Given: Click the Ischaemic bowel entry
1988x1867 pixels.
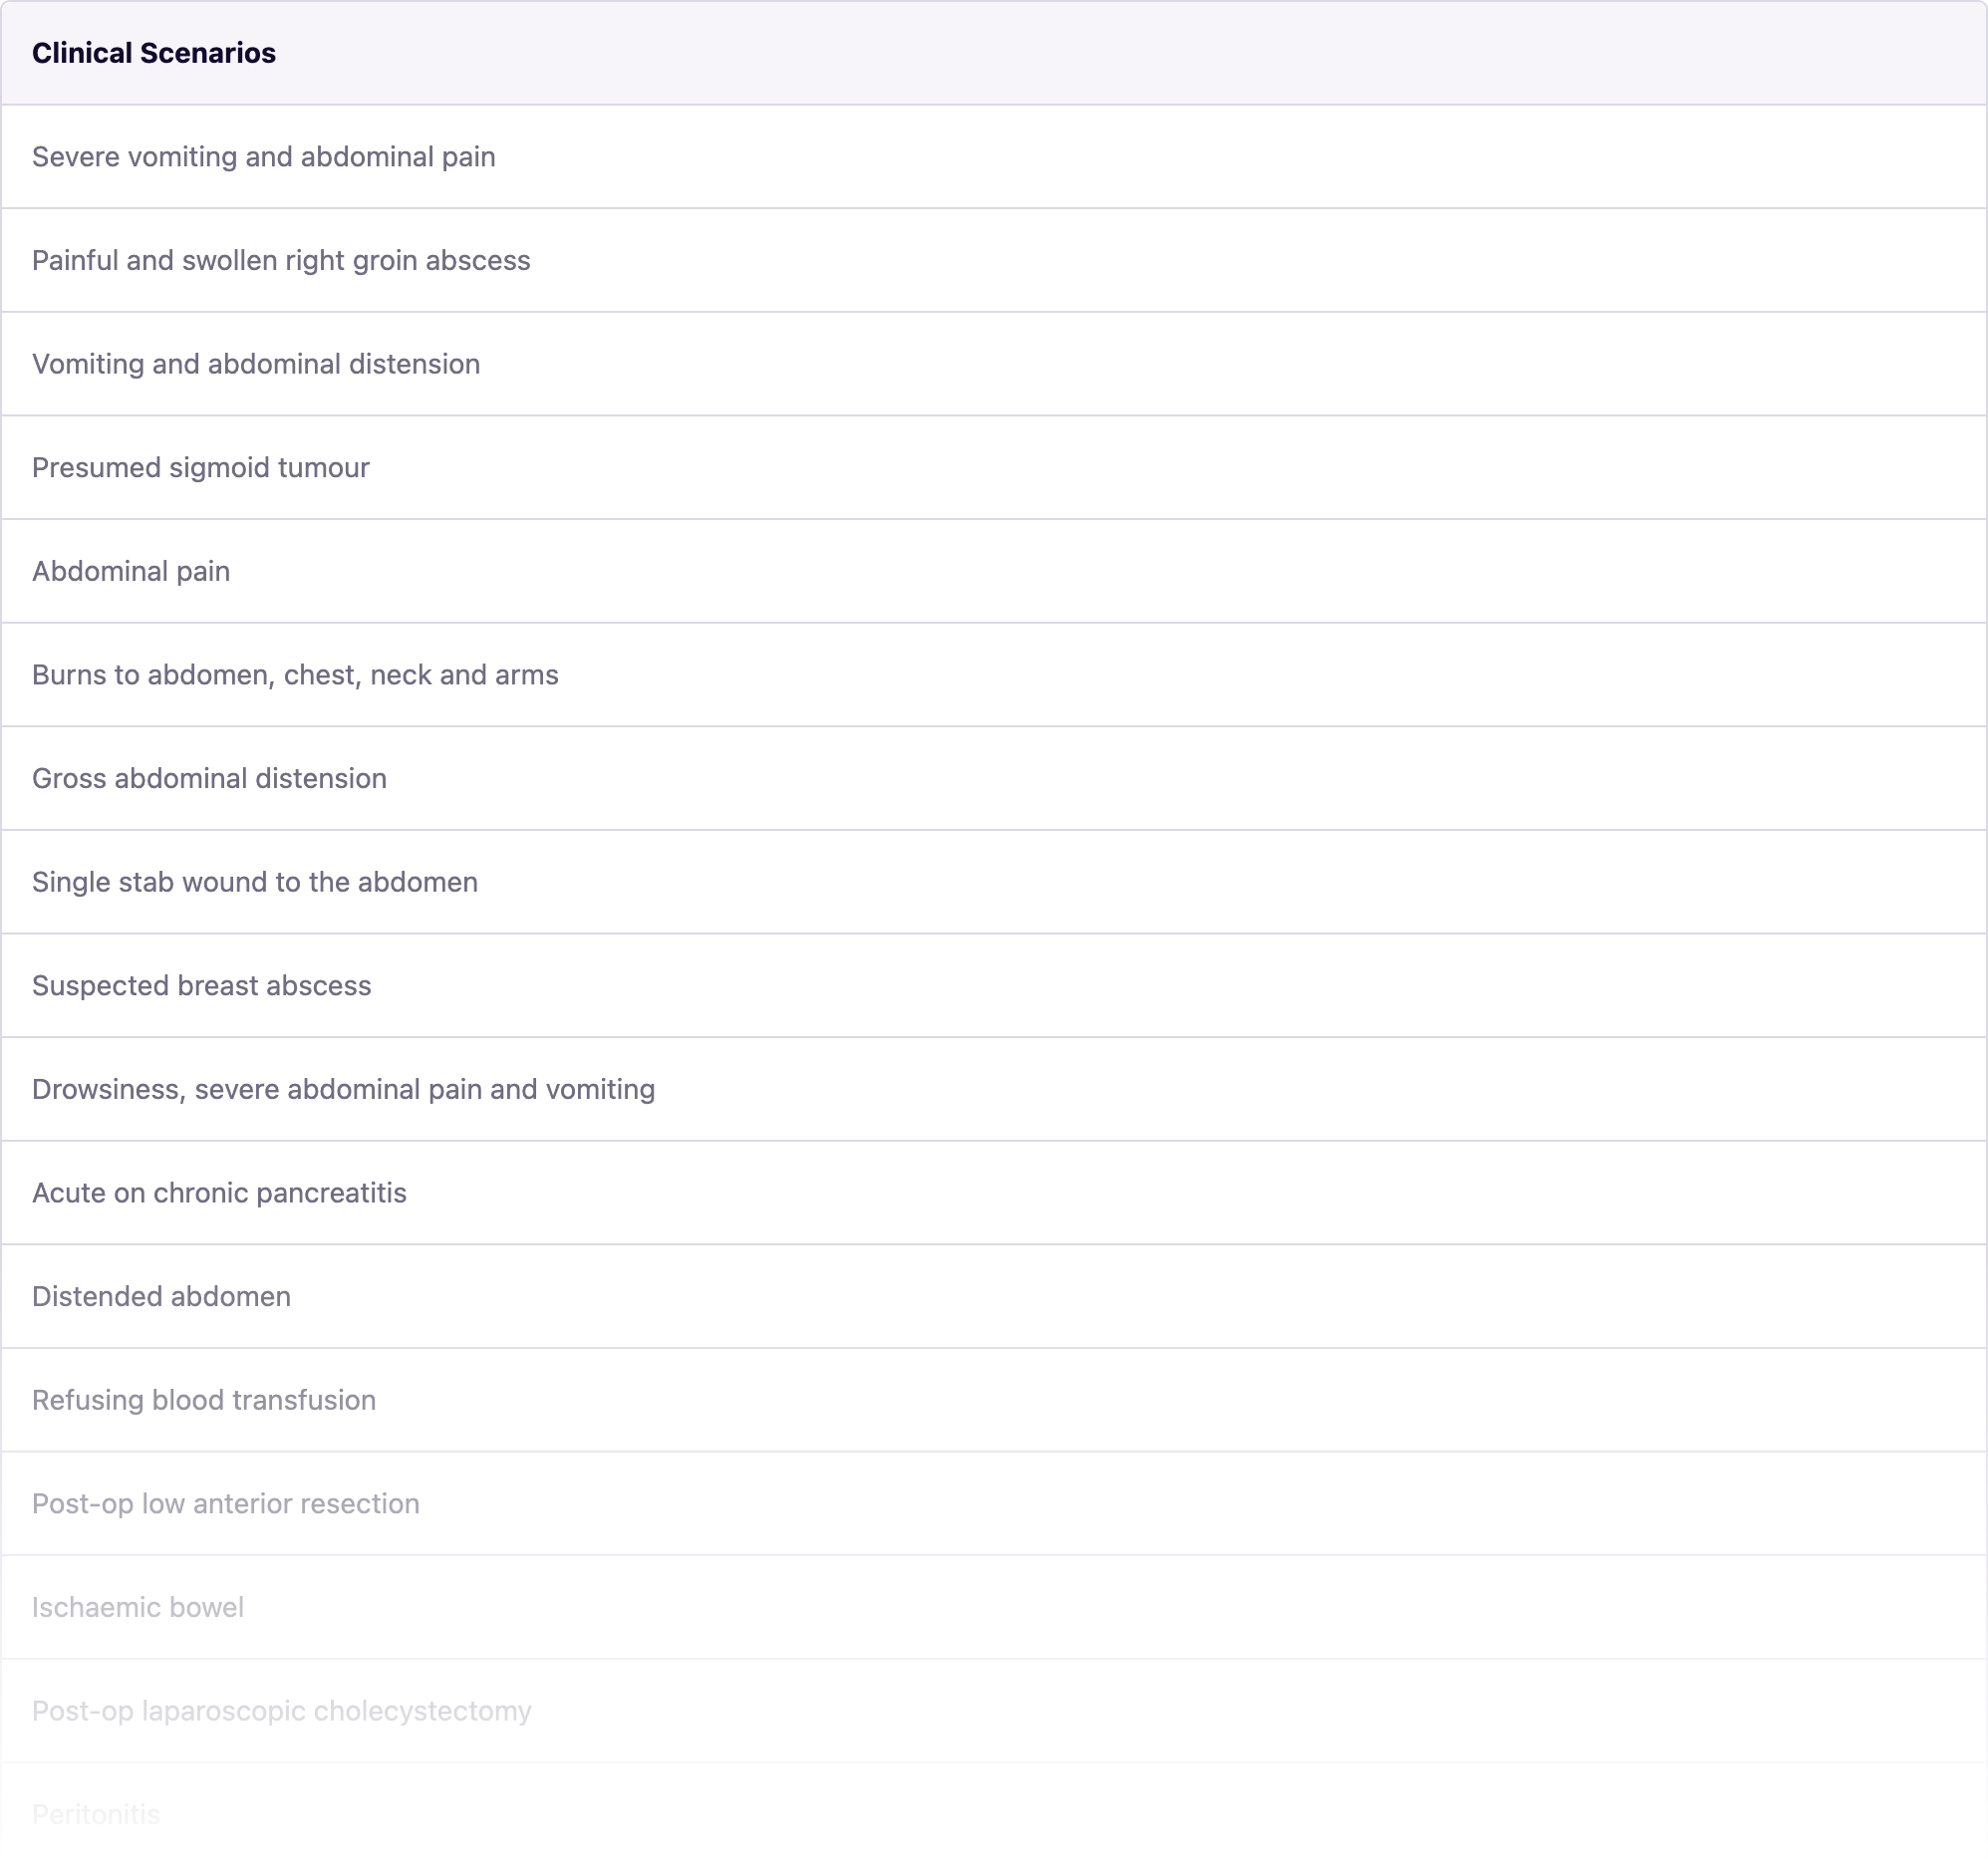Looking at the screenshot, I should [x=138, y=1608].
